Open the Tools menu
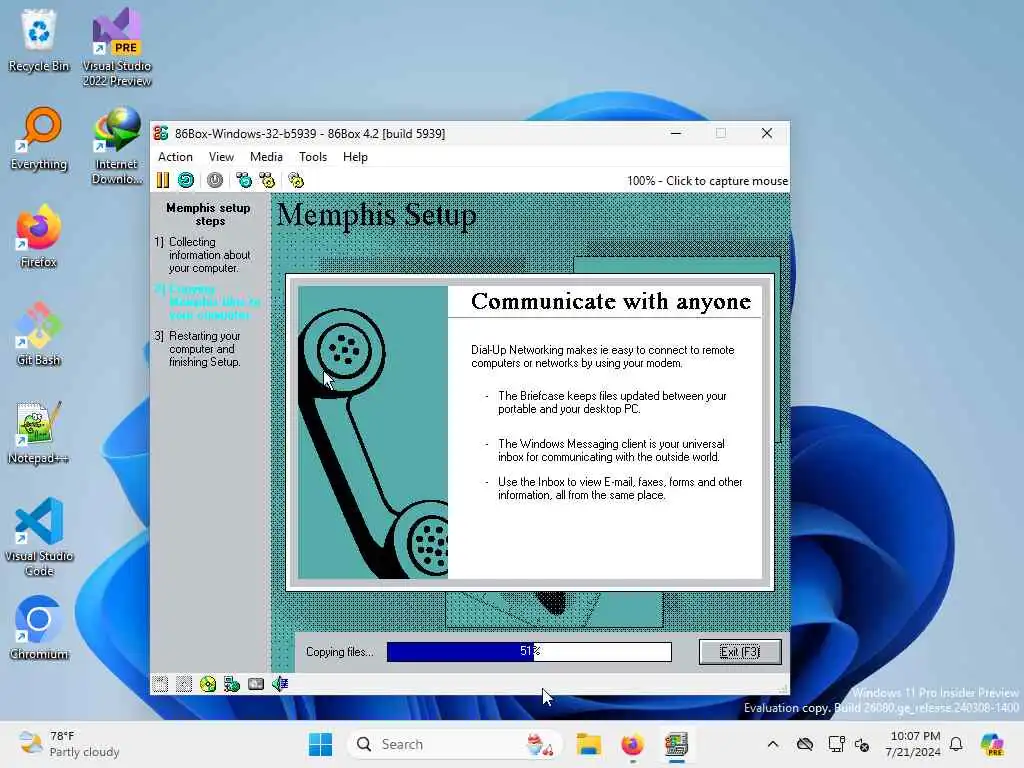The image size is (1024, 768). [x=313, y=157]
